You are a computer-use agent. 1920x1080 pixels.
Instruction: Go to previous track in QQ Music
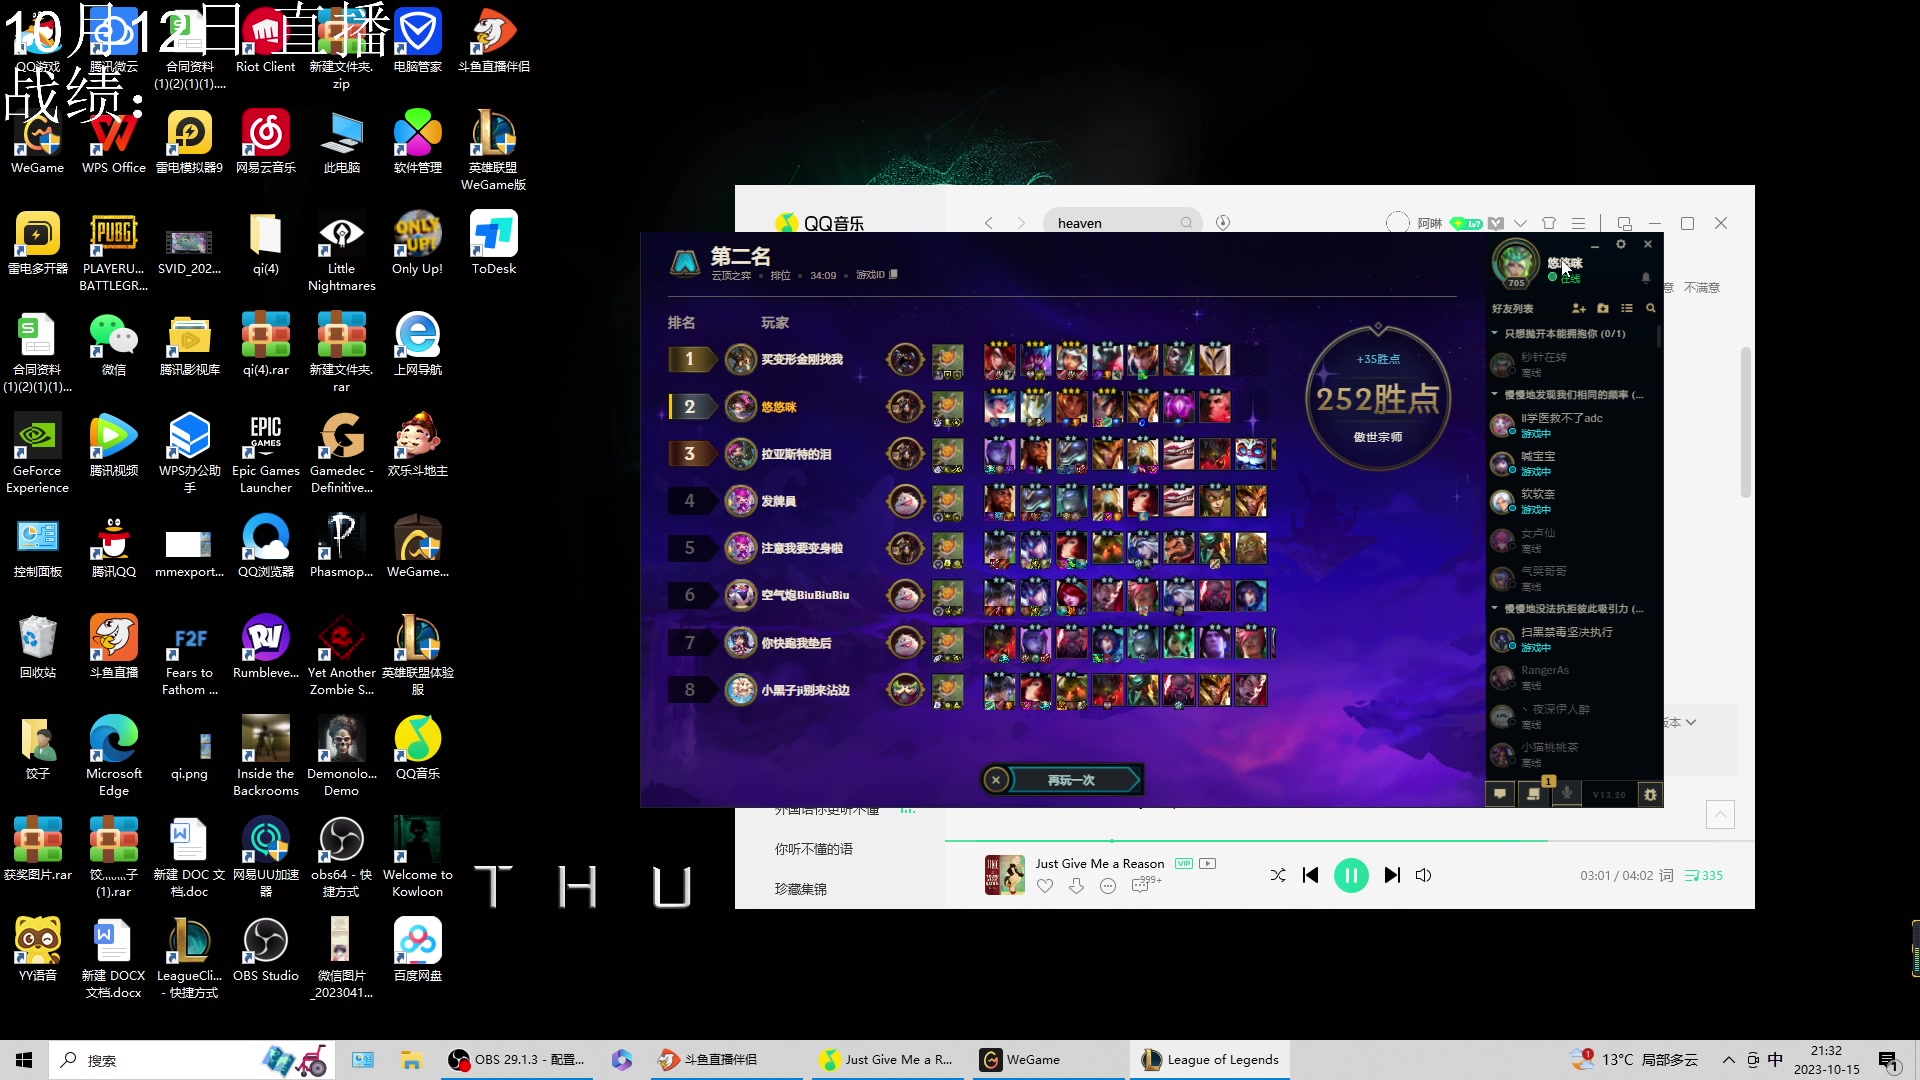point(1310,875)
